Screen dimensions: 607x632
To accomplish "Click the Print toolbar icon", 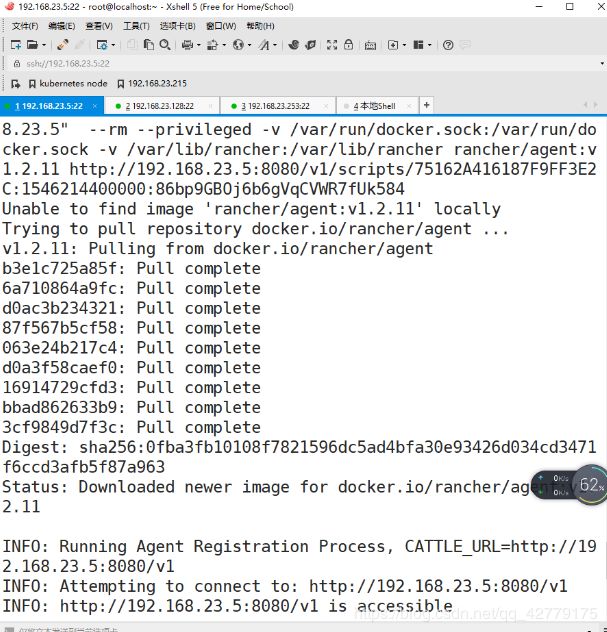I will click(187, 45).
